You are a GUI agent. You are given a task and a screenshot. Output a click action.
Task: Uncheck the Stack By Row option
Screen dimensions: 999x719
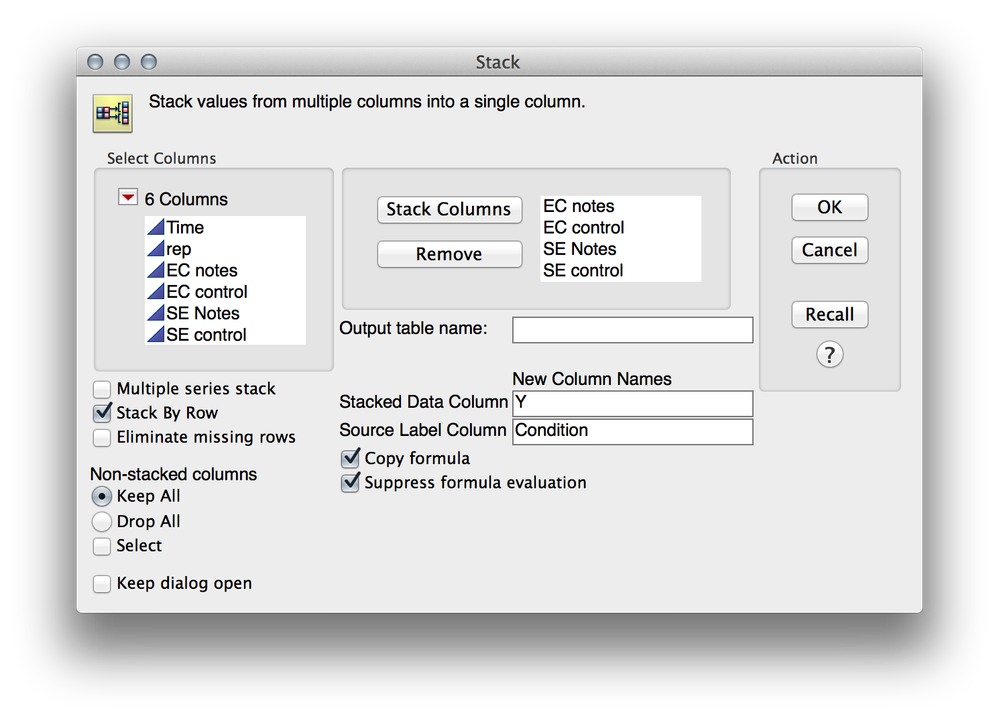[x=102, y=413]
